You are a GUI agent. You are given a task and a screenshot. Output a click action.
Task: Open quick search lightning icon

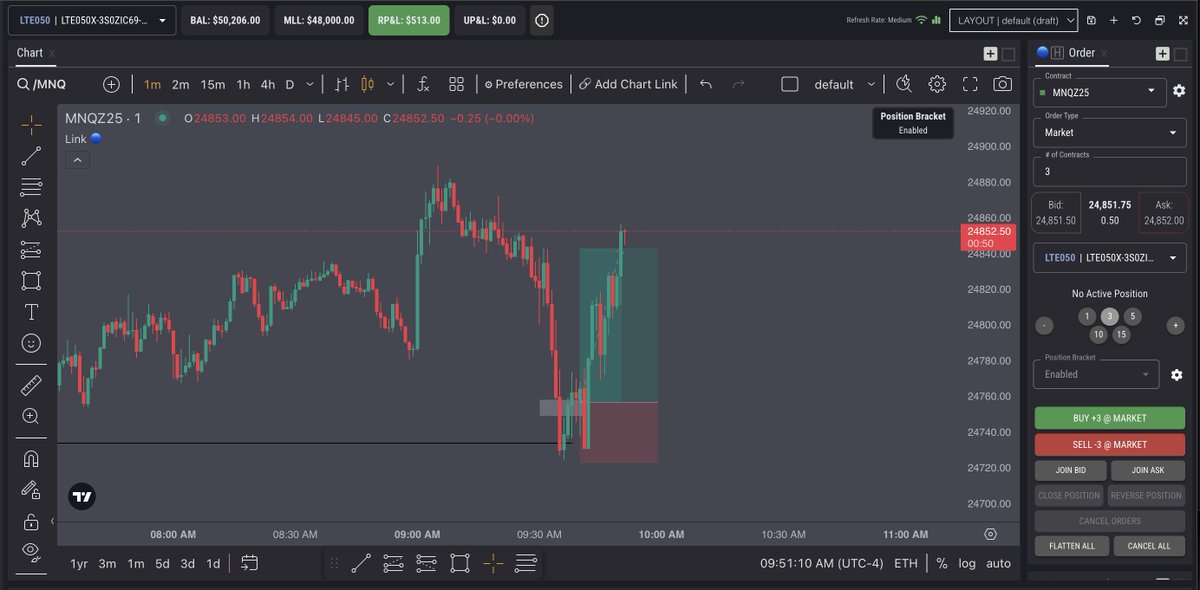tap(904, 84)
